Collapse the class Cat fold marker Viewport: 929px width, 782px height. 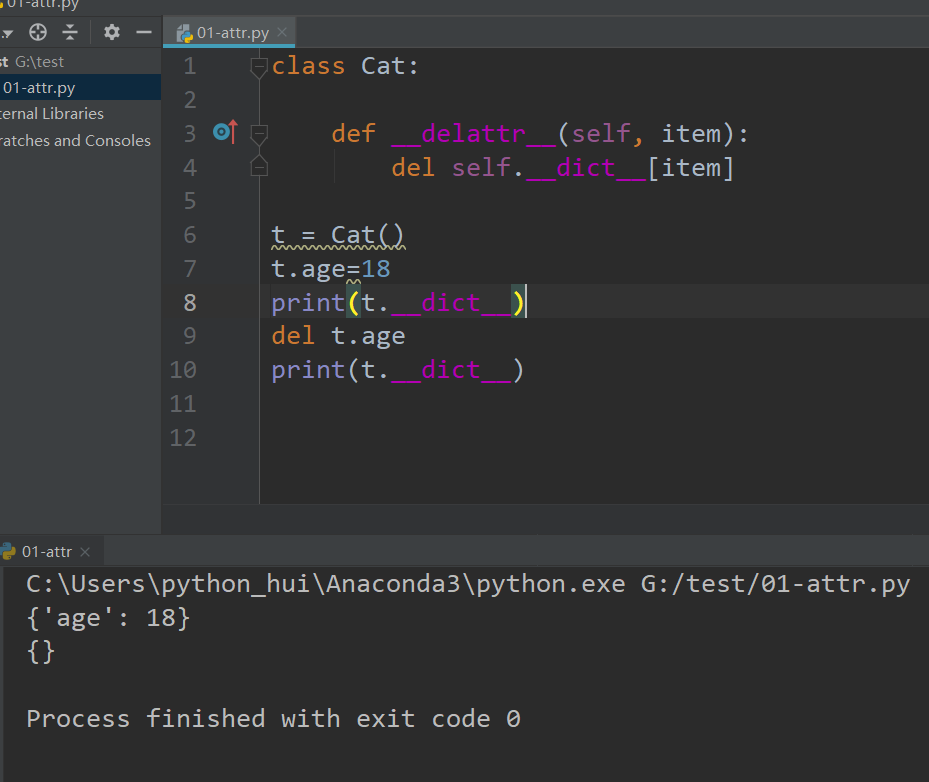(259, 66)
